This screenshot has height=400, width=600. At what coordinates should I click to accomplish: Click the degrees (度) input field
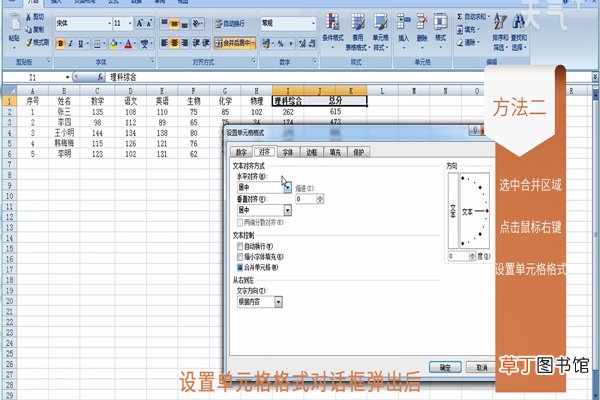[458, 256]
